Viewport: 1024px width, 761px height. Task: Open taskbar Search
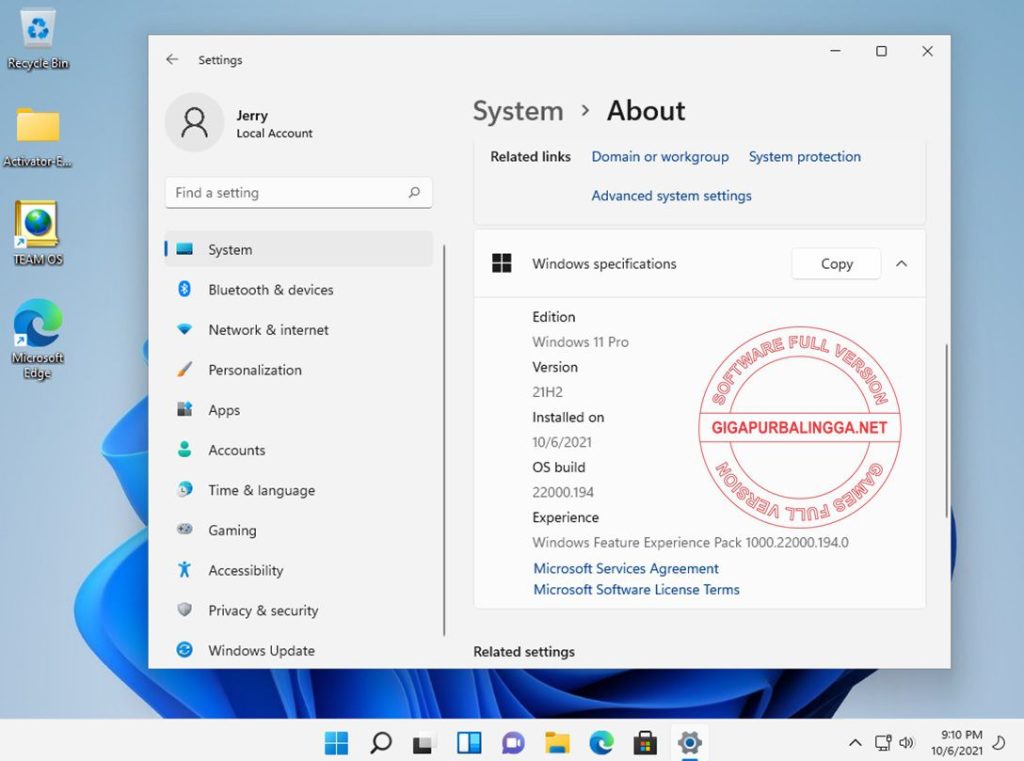pyautogui.click(x=381, y=742)
